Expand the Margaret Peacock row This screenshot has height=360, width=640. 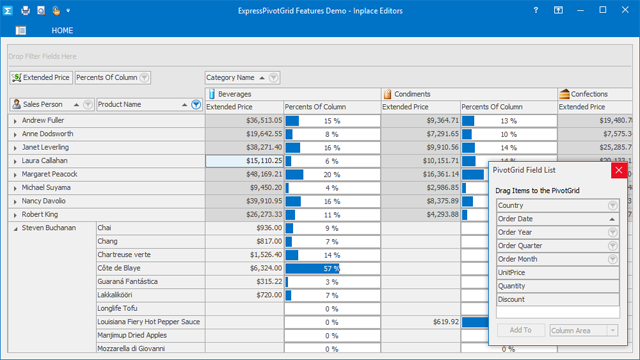pyautogui.click(x=15, y=175)
